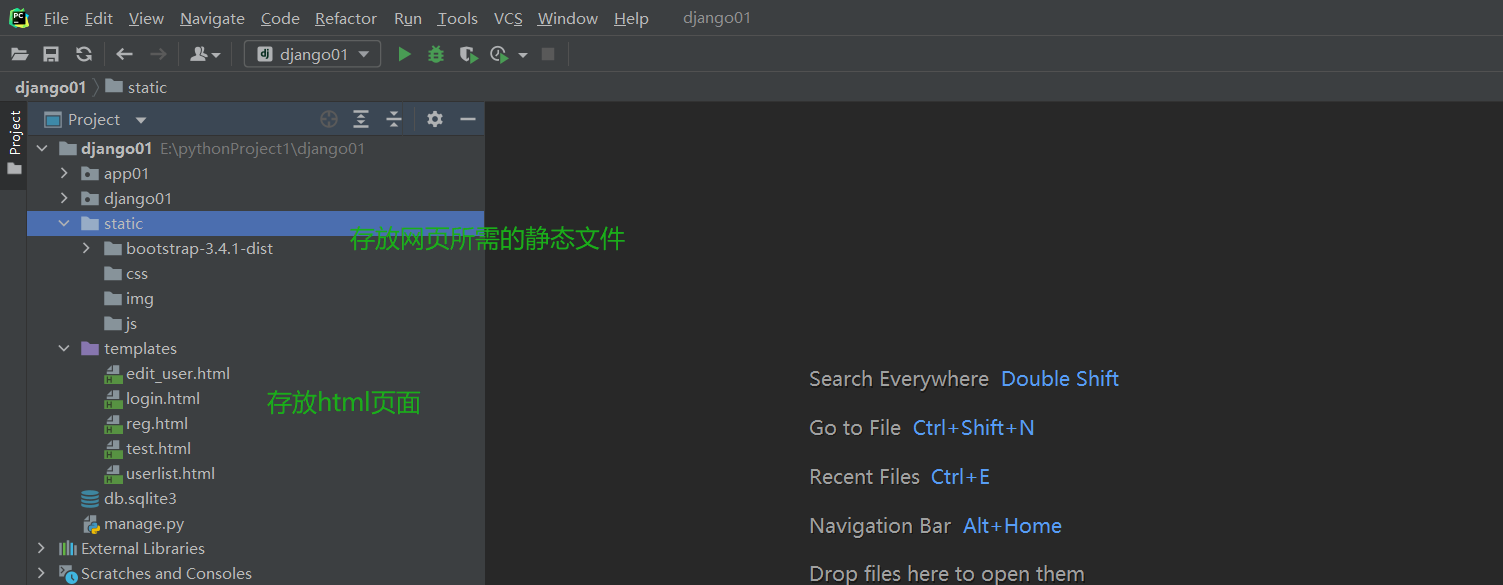Collapse the templates folder
Viewport: 1503px width, 585px height.
point(64,348)
